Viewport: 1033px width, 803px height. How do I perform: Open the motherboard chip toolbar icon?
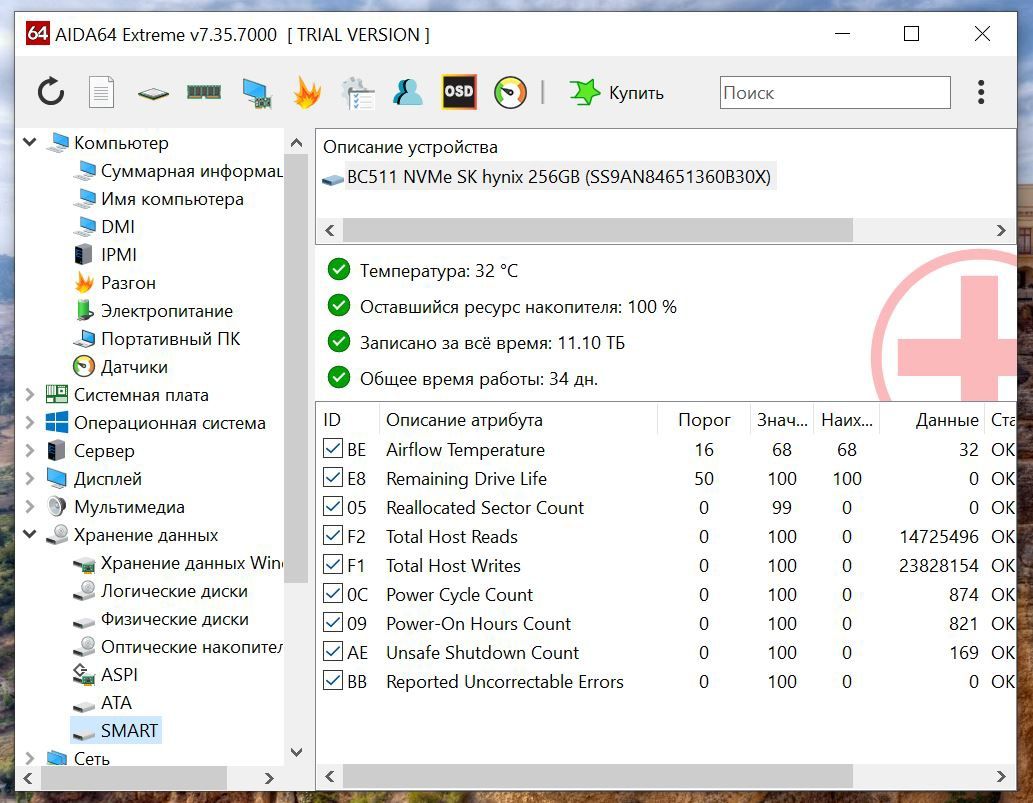coord(153,93)
